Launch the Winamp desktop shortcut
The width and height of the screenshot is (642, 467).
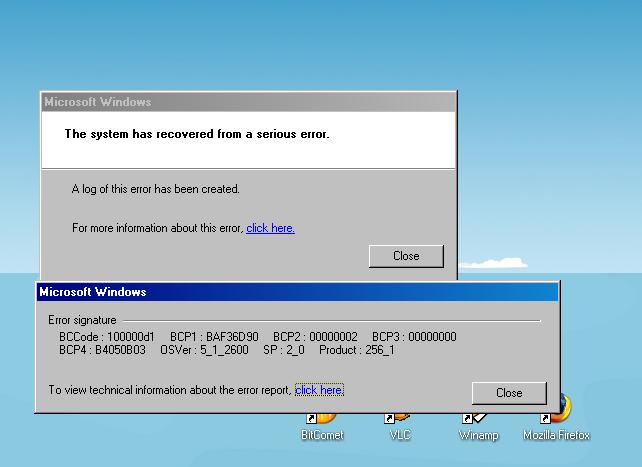point(478,427)
